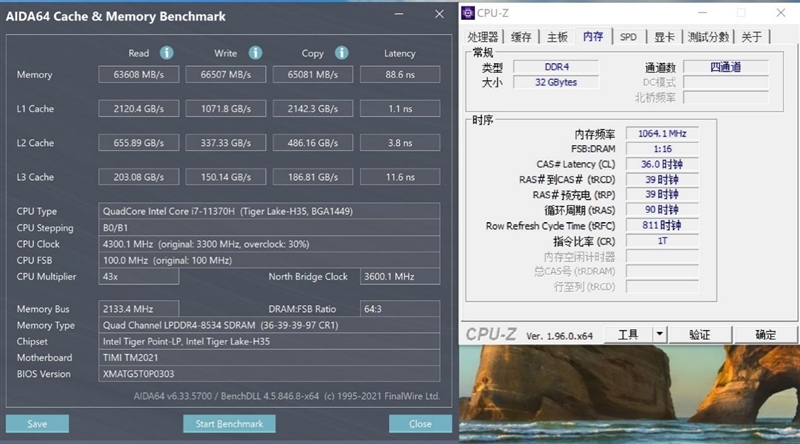Image resolution: width=800 pixels, height=444 pixels.
Task: Click the Memory Copy value 65081 MB/s
Action: click(313, 75)
